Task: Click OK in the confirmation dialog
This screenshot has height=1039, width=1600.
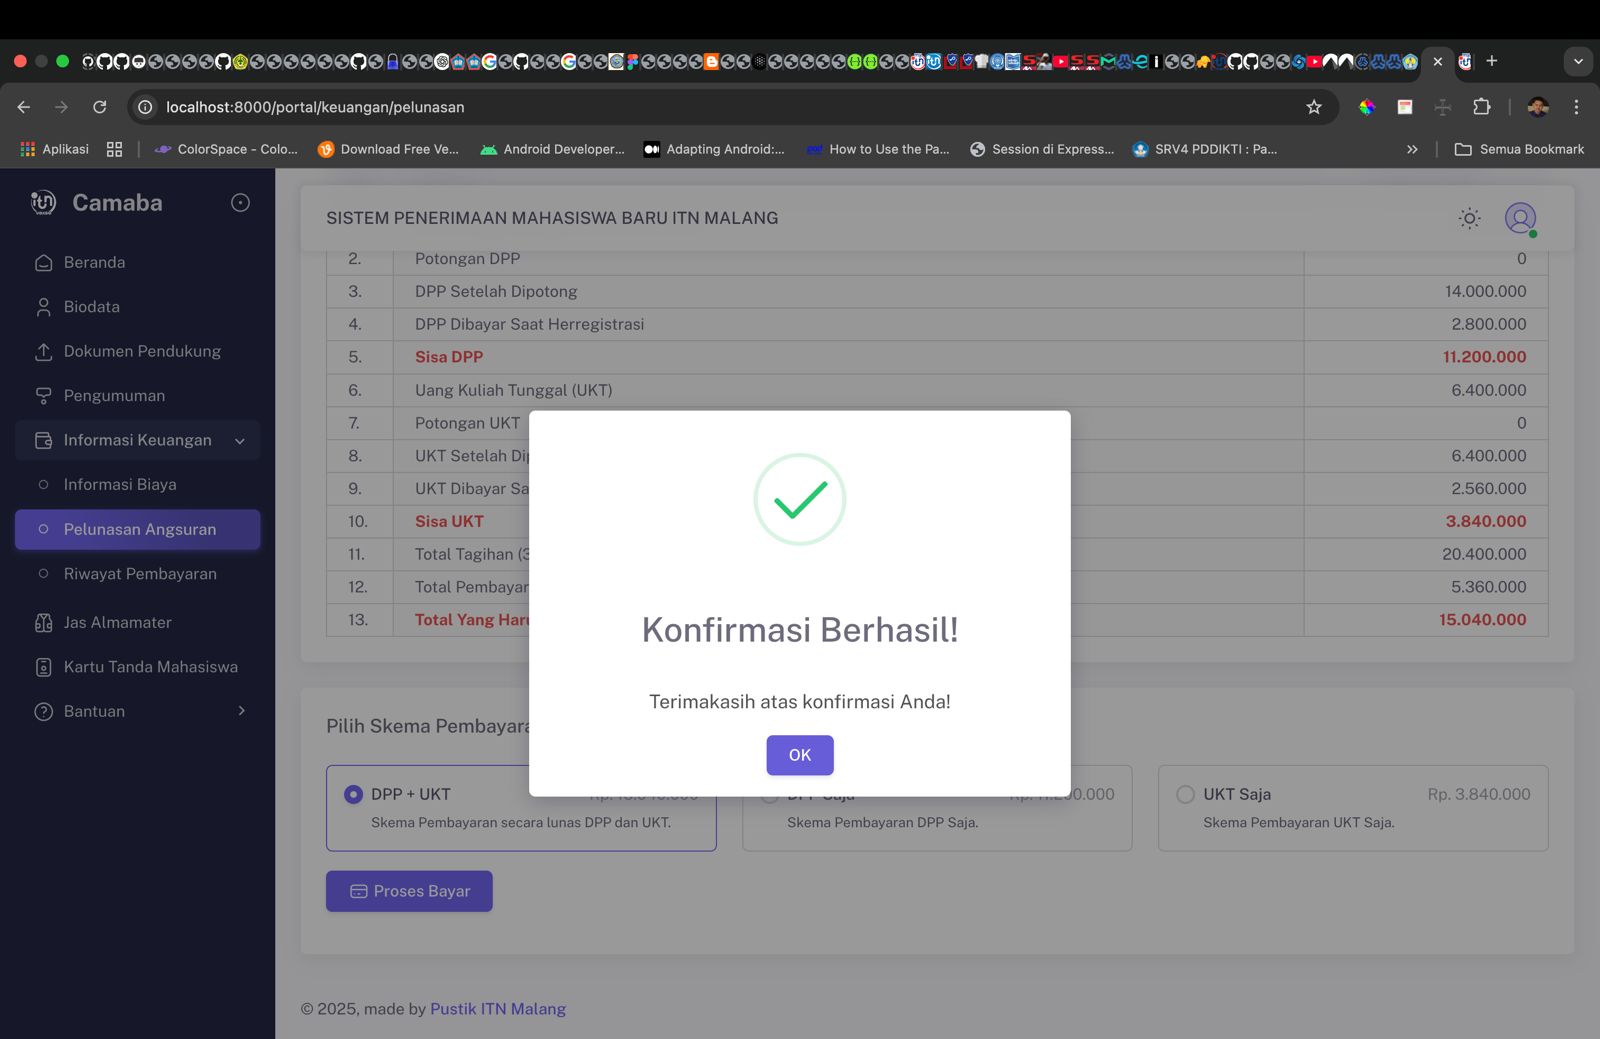Action: pyautogui.click(x=800, y=755)
